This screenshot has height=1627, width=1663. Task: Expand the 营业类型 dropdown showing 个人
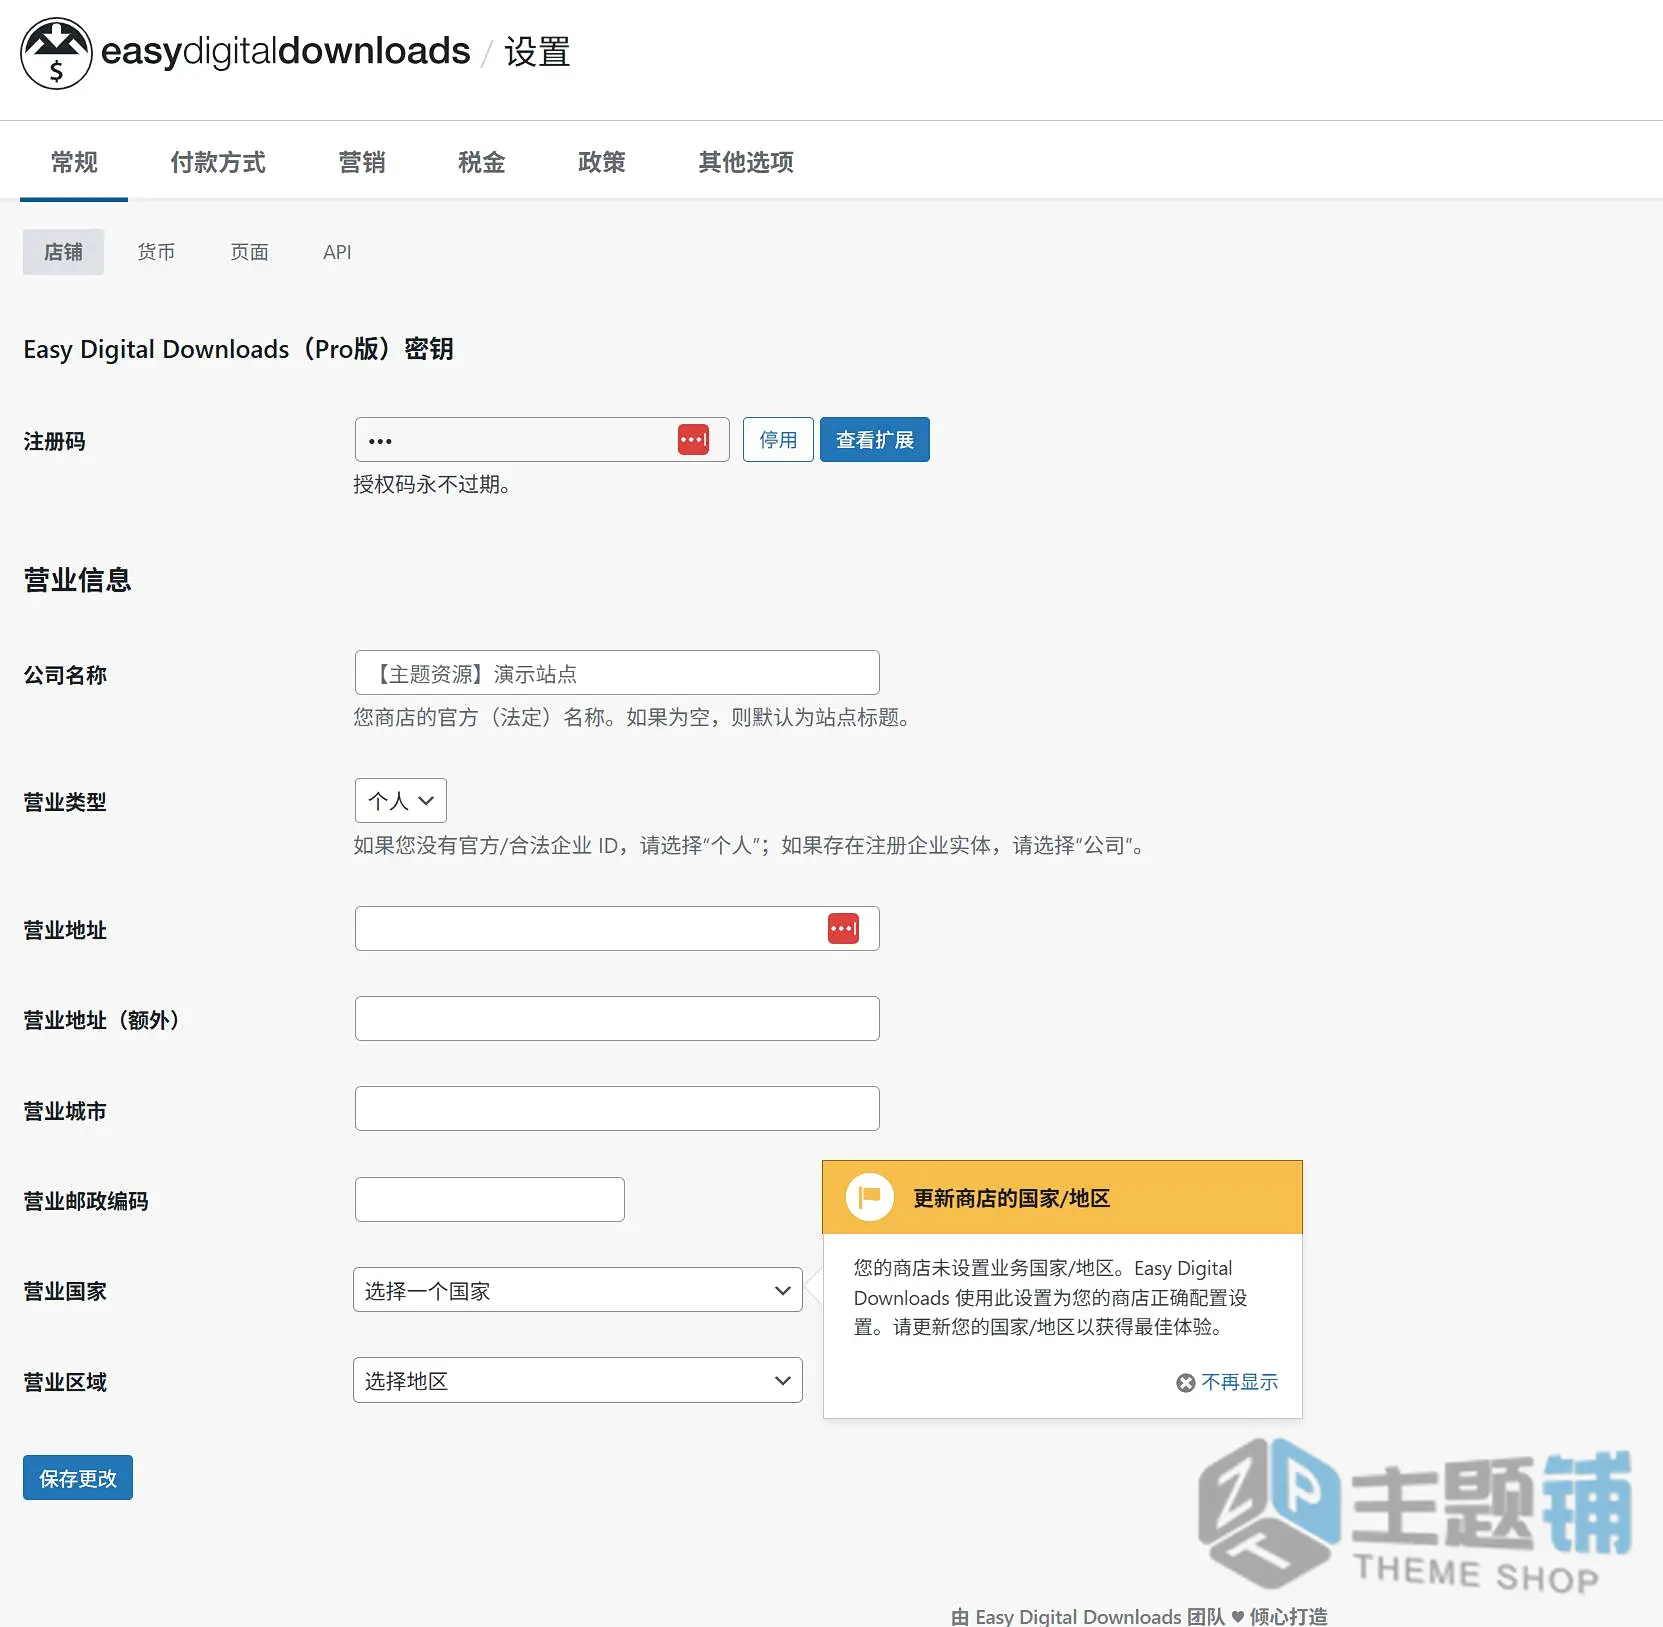(x=401, y=800)
